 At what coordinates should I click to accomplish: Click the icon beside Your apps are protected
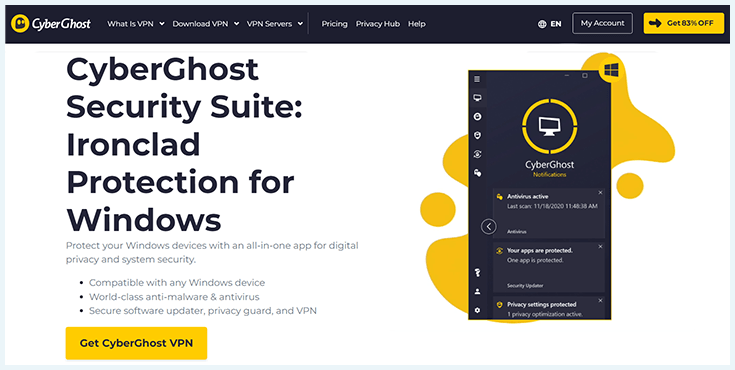click(x=500, y=250)
